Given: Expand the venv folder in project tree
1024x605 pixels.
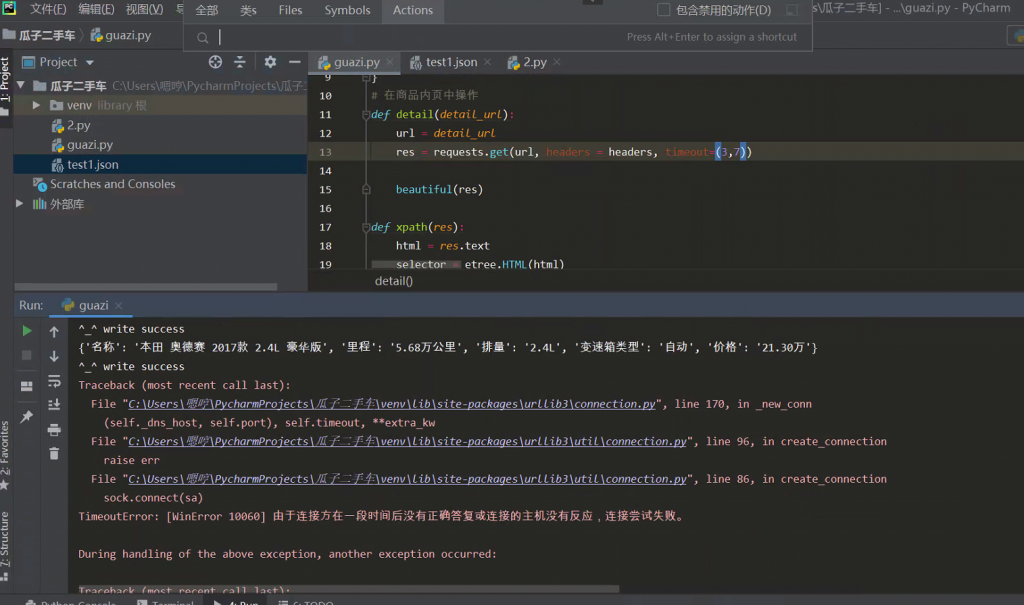Looking at the screenshot, I should pyautogui.click(x=37, y=105).
